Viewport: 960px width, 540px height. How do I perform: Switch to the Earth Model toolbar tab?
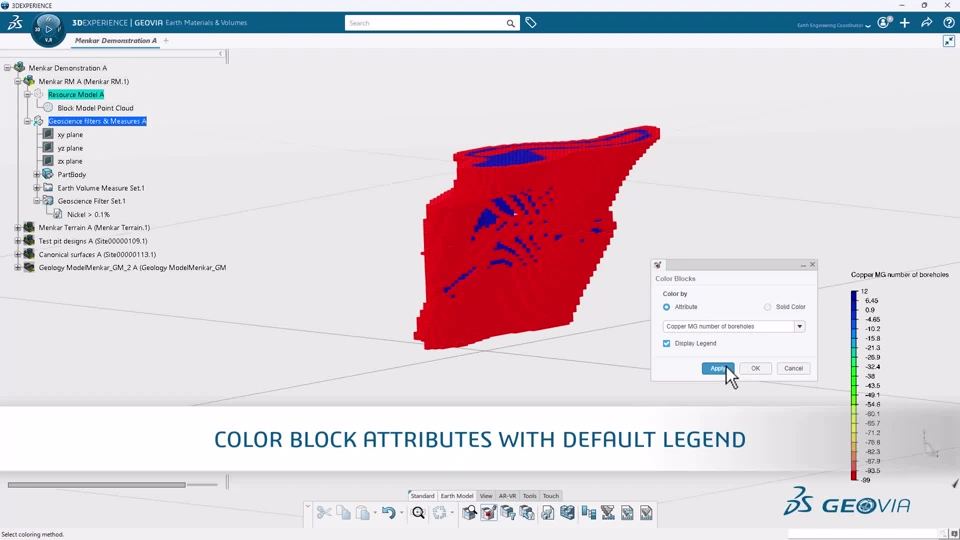pyautogui.click(x=457, y=496)
